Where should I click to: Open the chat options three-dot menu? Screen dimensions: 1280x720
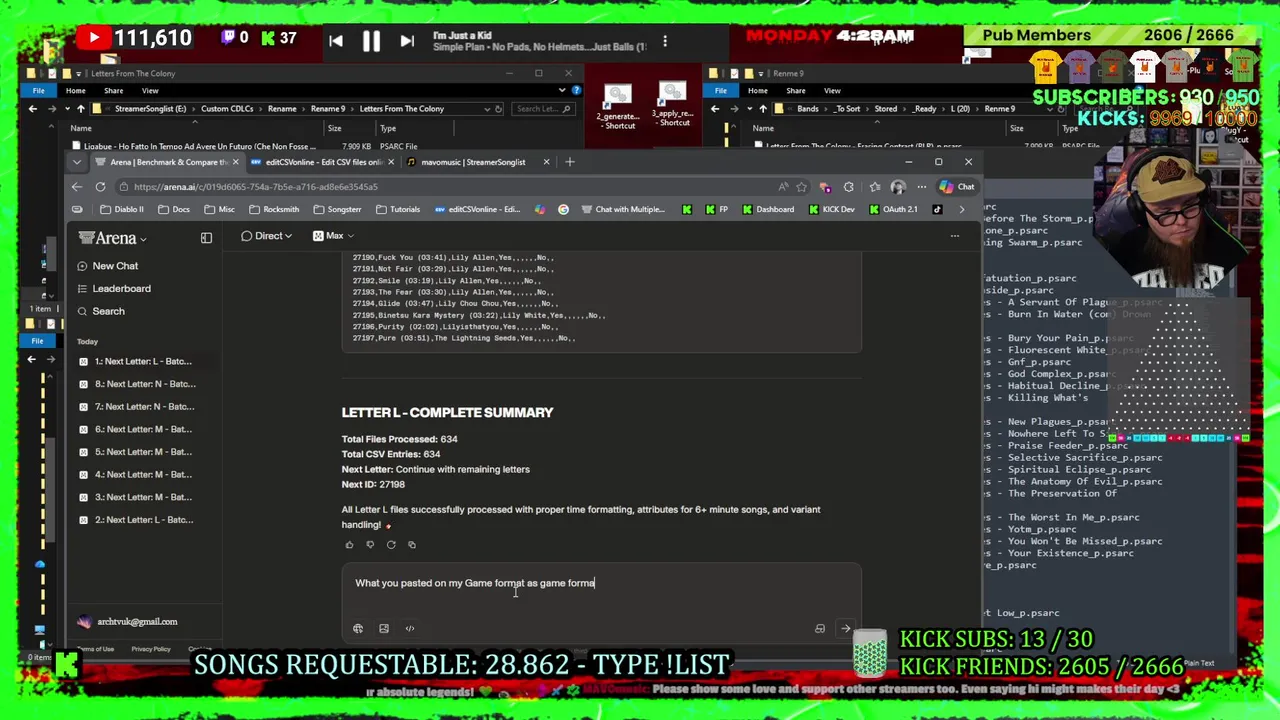pos(955,236)
